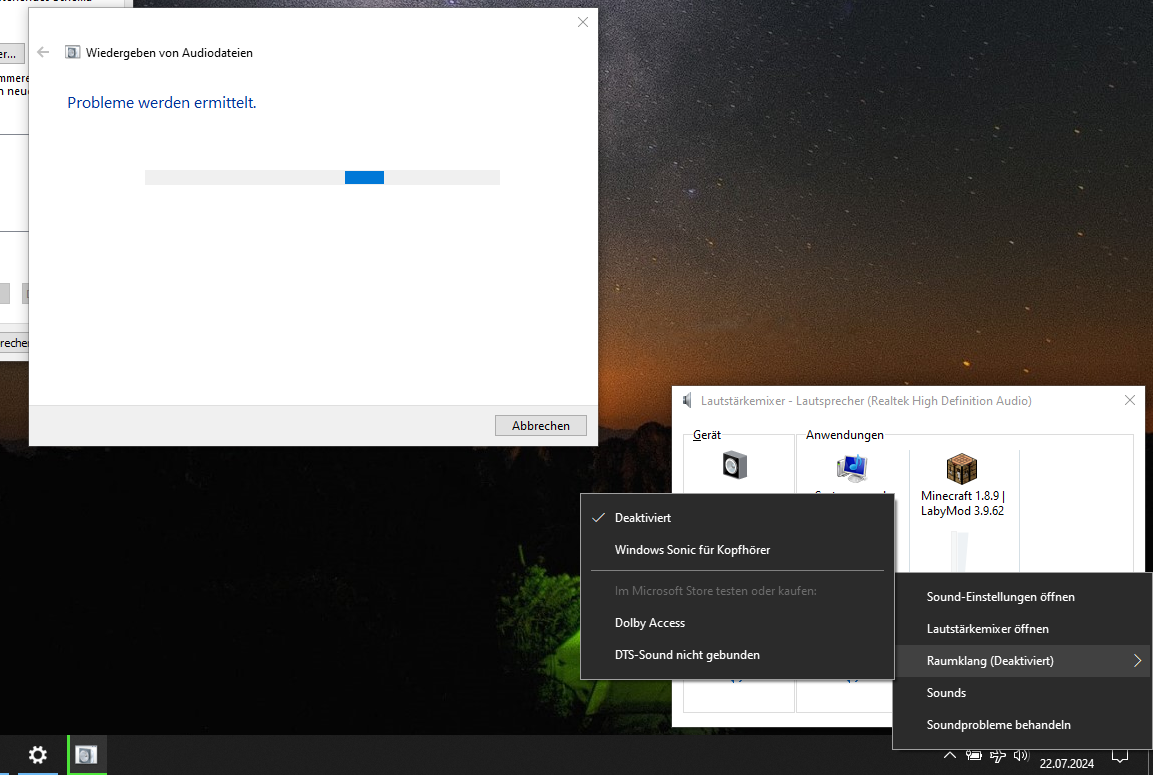Click Soundprobleme behandeln
The image size is (1153, 775).
[x=1022, y=724]
